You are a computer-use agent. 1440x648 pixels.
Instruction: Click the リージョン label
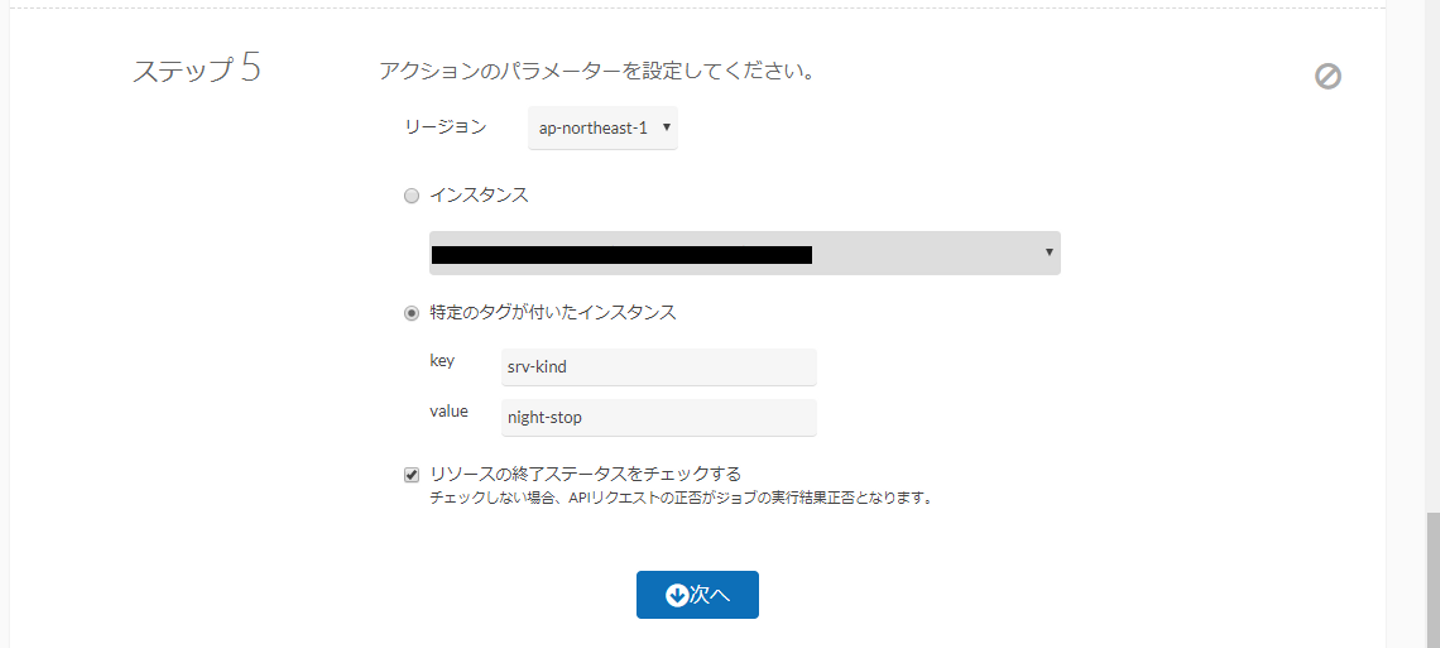click(446, 127)
